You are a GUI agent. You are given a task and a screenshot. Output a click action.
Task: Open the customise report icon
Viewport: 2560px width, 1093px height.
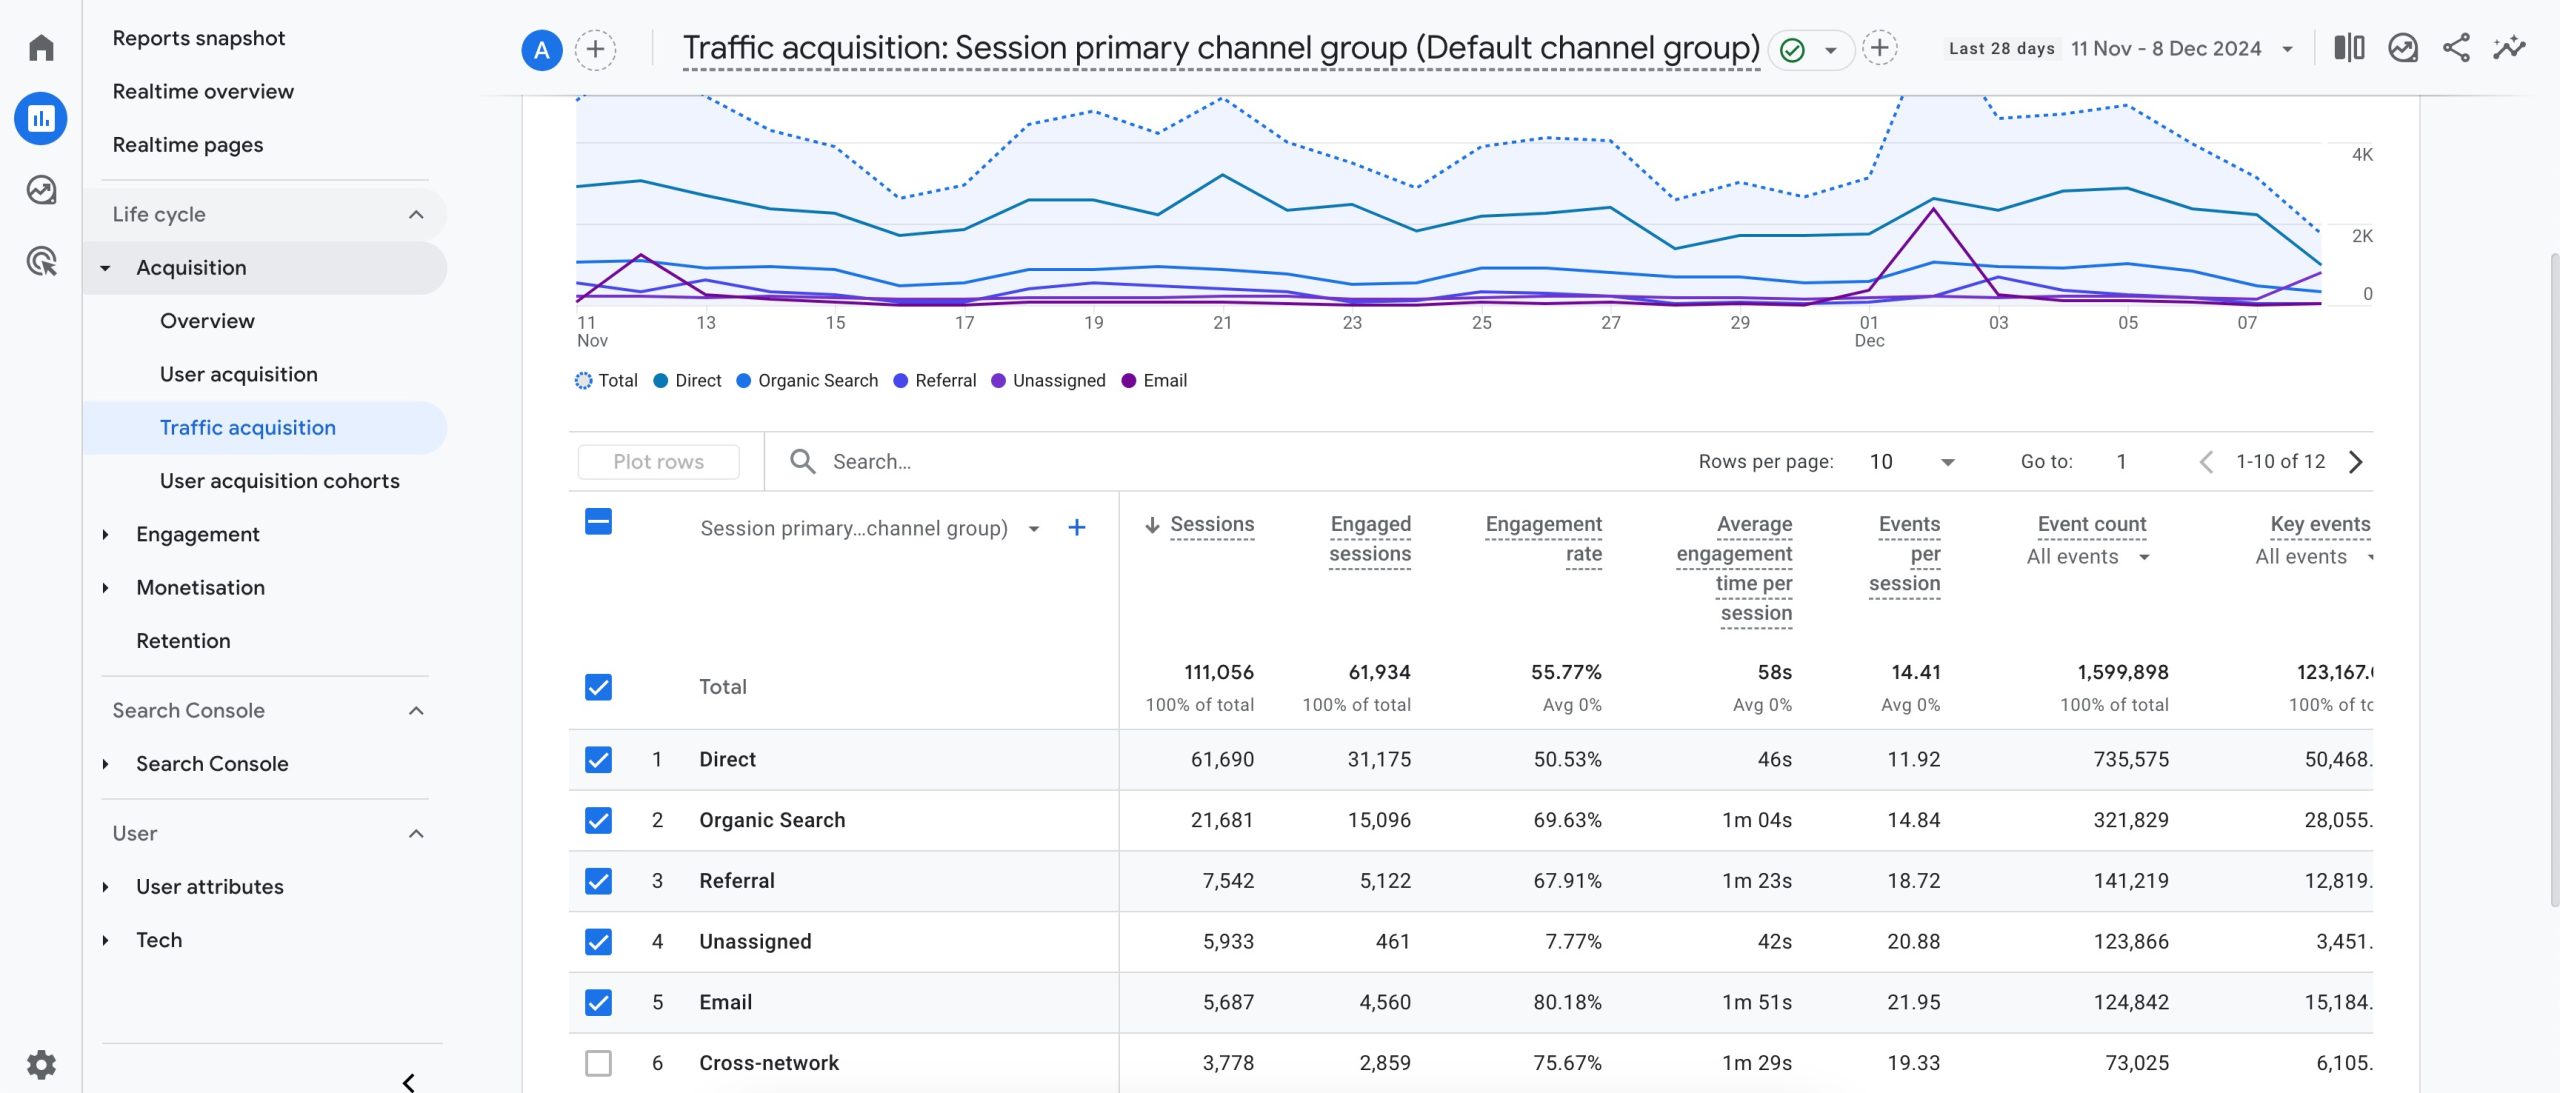2403,48
